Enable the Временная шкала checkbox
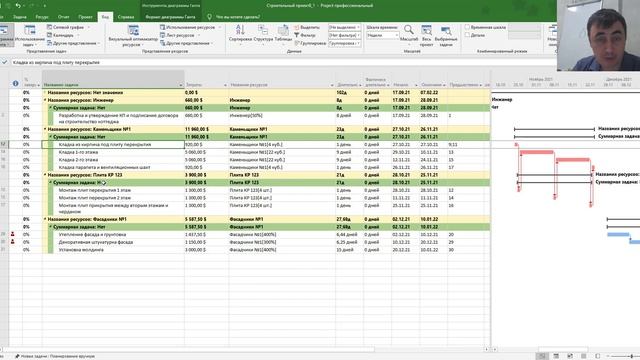 coord(467,27)
